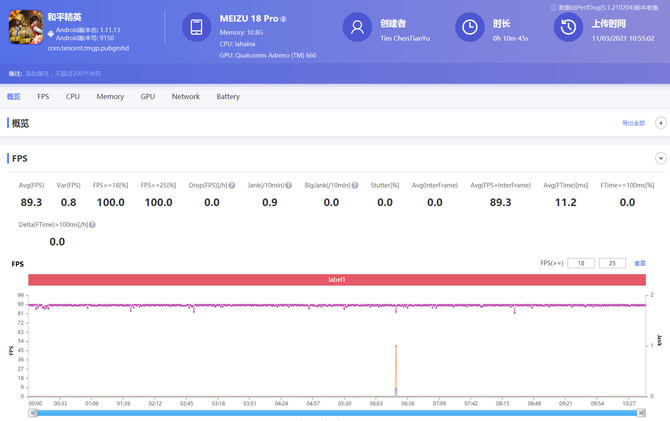670x421 pixels.
Task: Open help icon next to Drop(FPS)
Action: (x=232, y=185)
